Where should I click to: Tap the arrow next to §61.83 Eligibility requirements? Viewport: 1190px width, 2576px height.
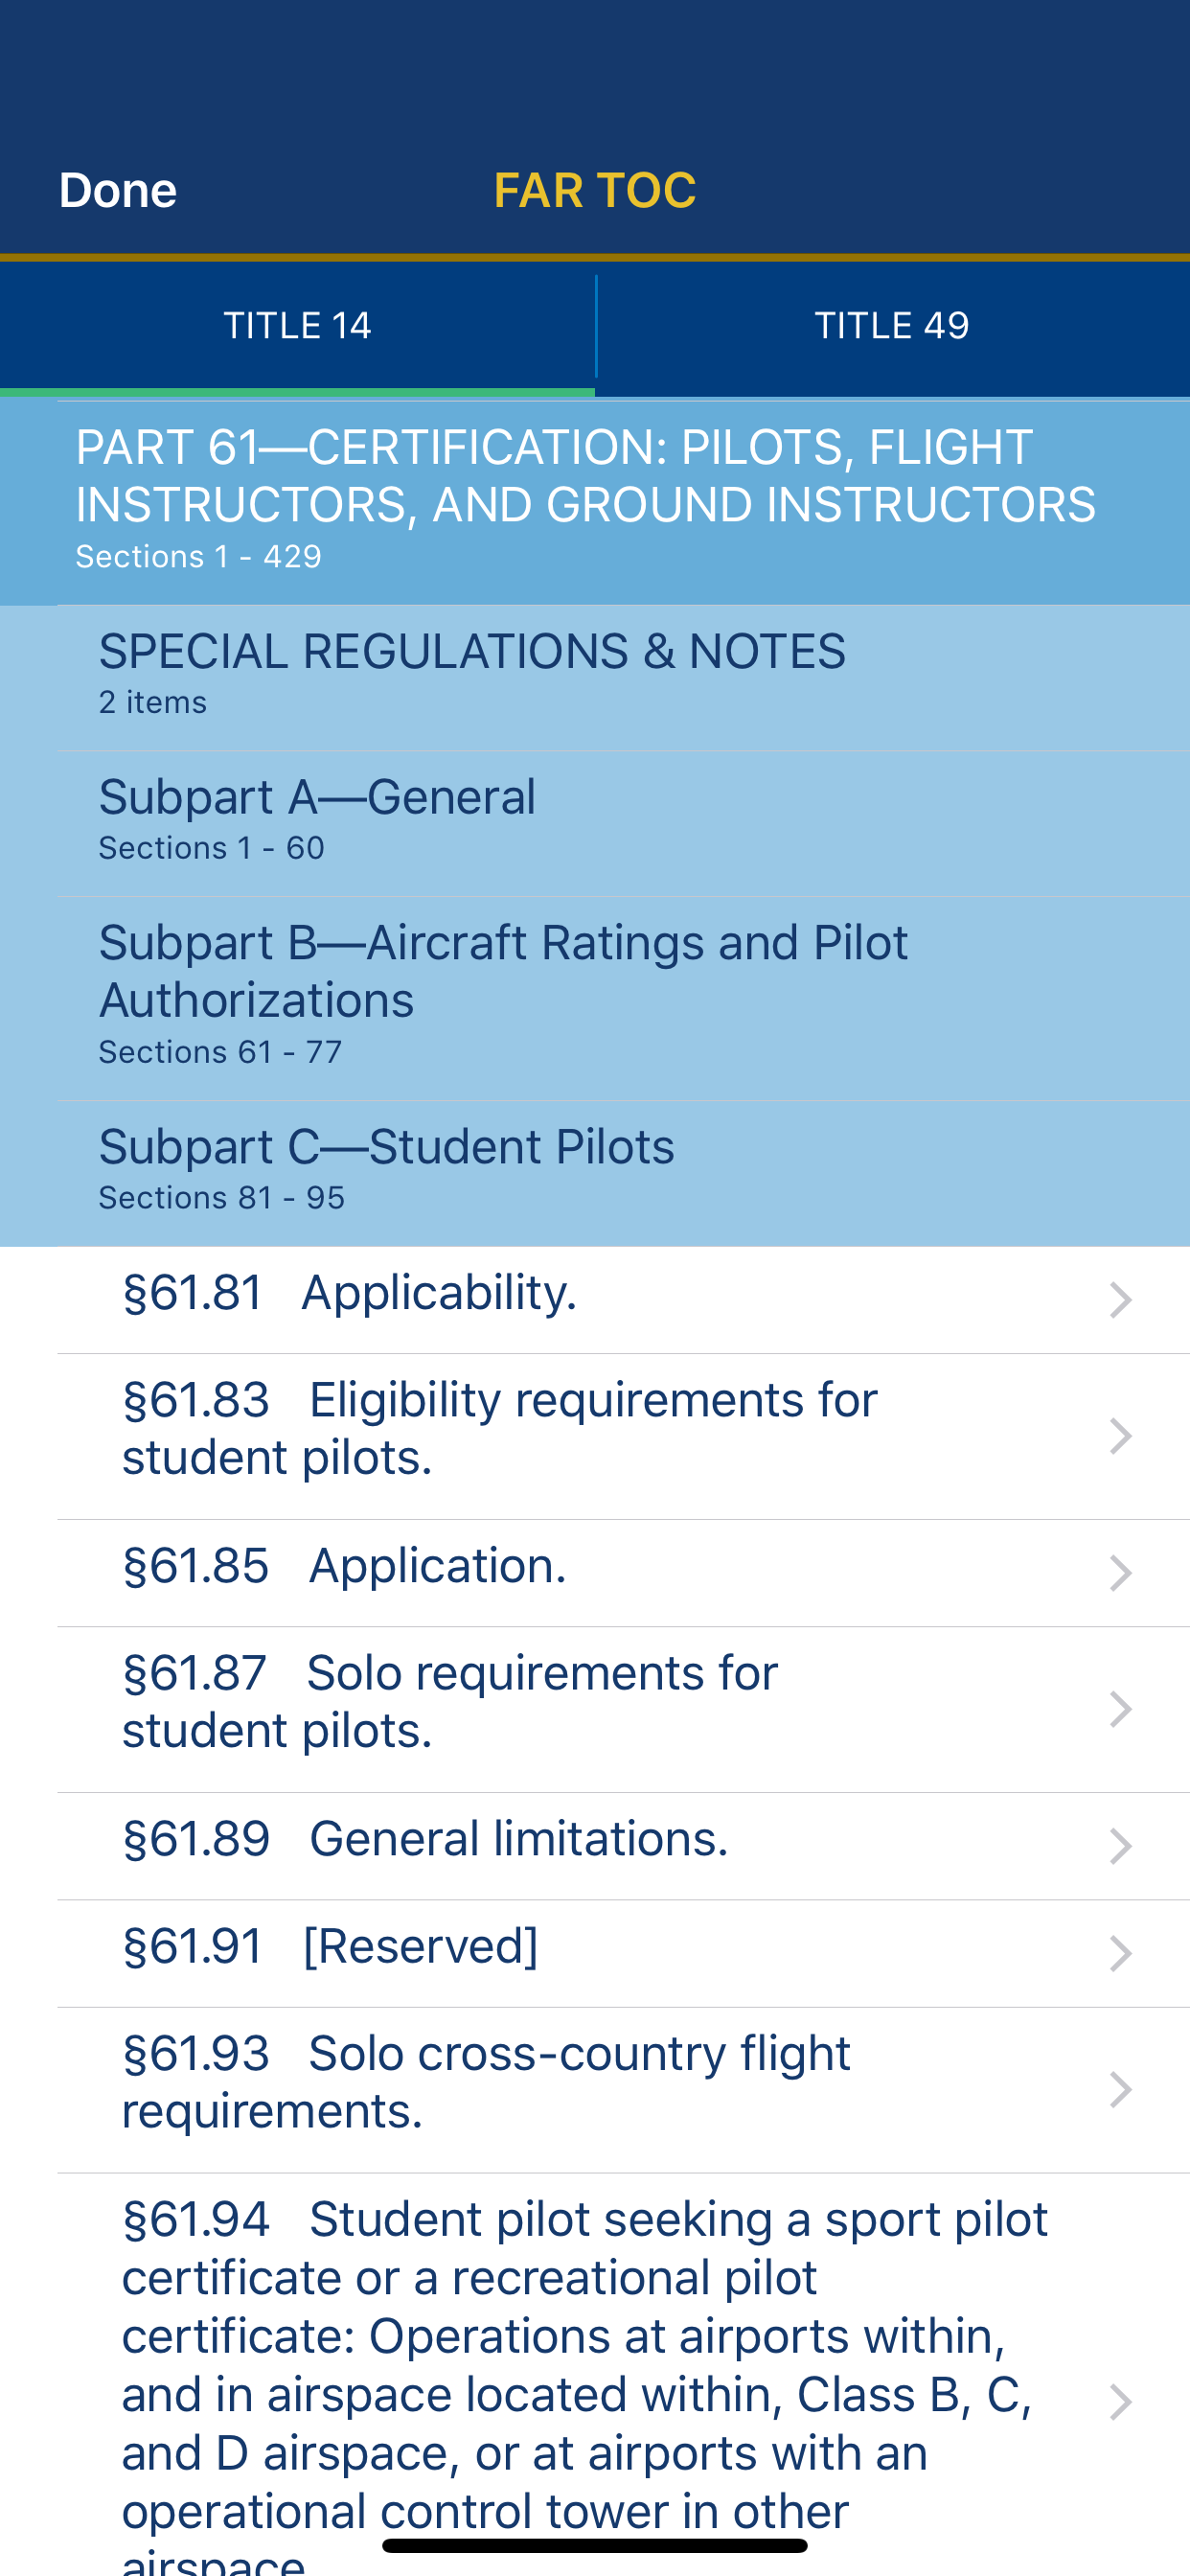1120,1436
